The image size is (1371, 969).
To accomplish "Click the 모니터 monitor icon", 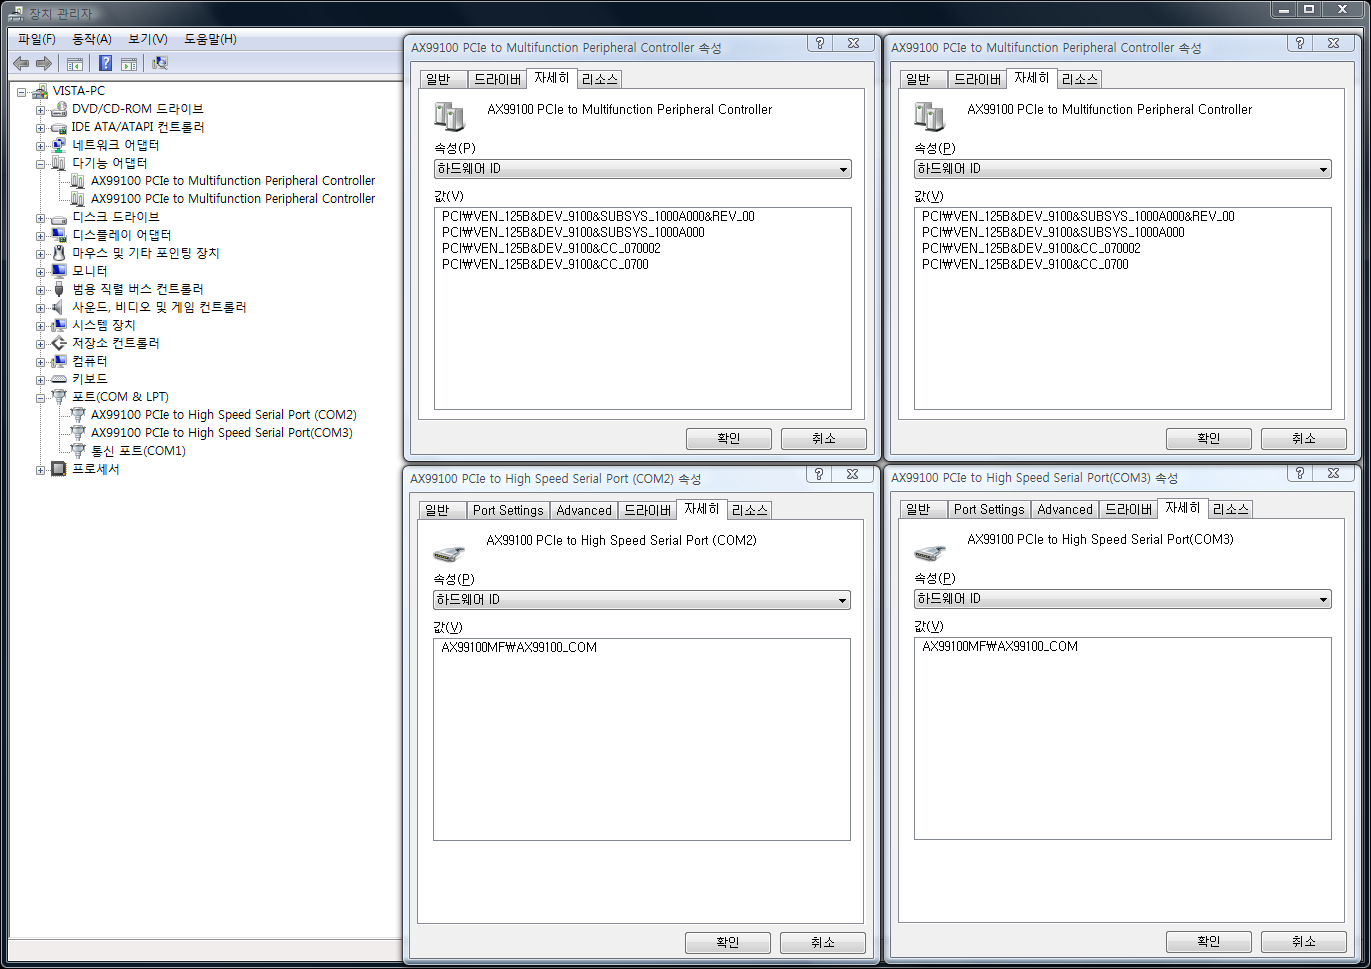I will [x=59, y=271].
